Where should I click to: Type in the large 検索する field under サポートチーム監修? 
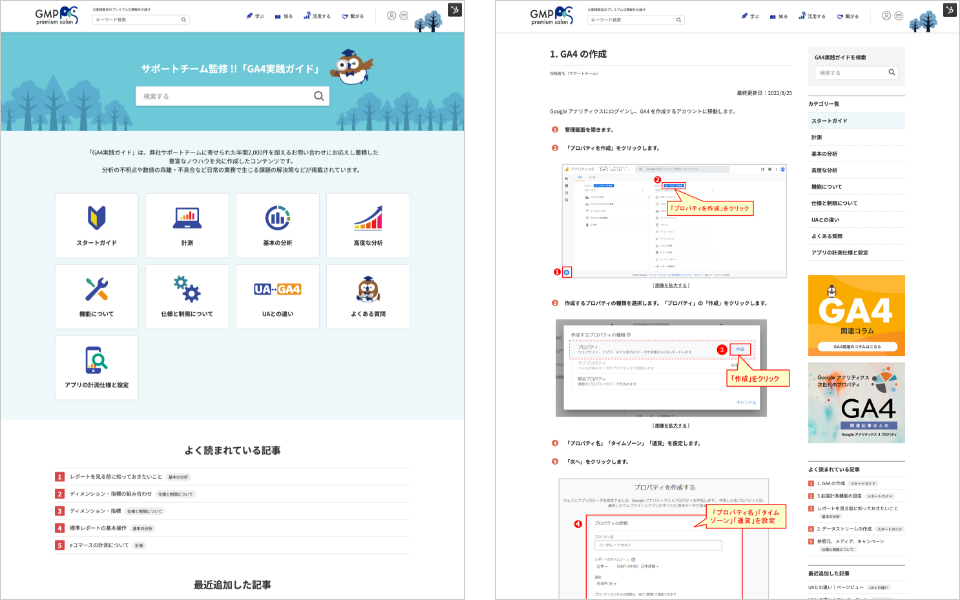(x=223, y=96)
